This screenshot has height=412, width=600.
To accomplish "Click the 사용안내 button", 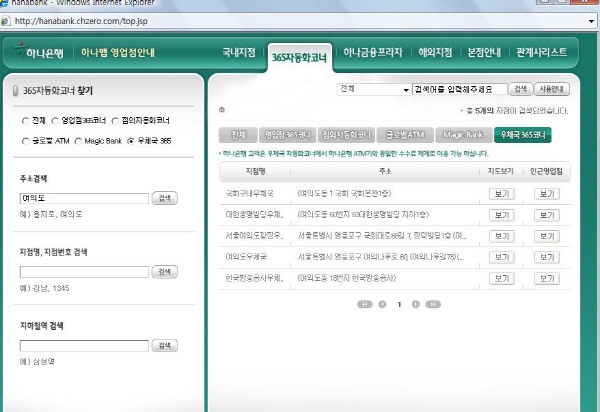I will (x=550, y=89).
